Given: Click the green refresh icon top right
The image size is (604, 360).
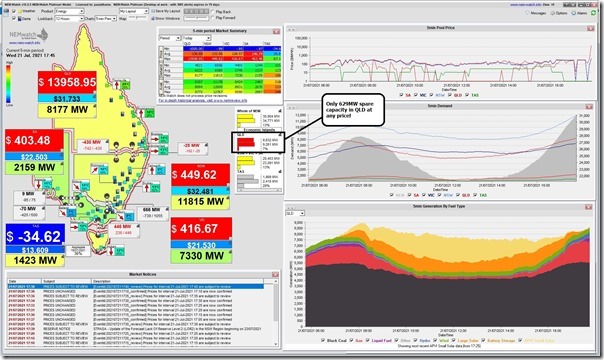Looking at the screenshot, I should click(593, 13).
